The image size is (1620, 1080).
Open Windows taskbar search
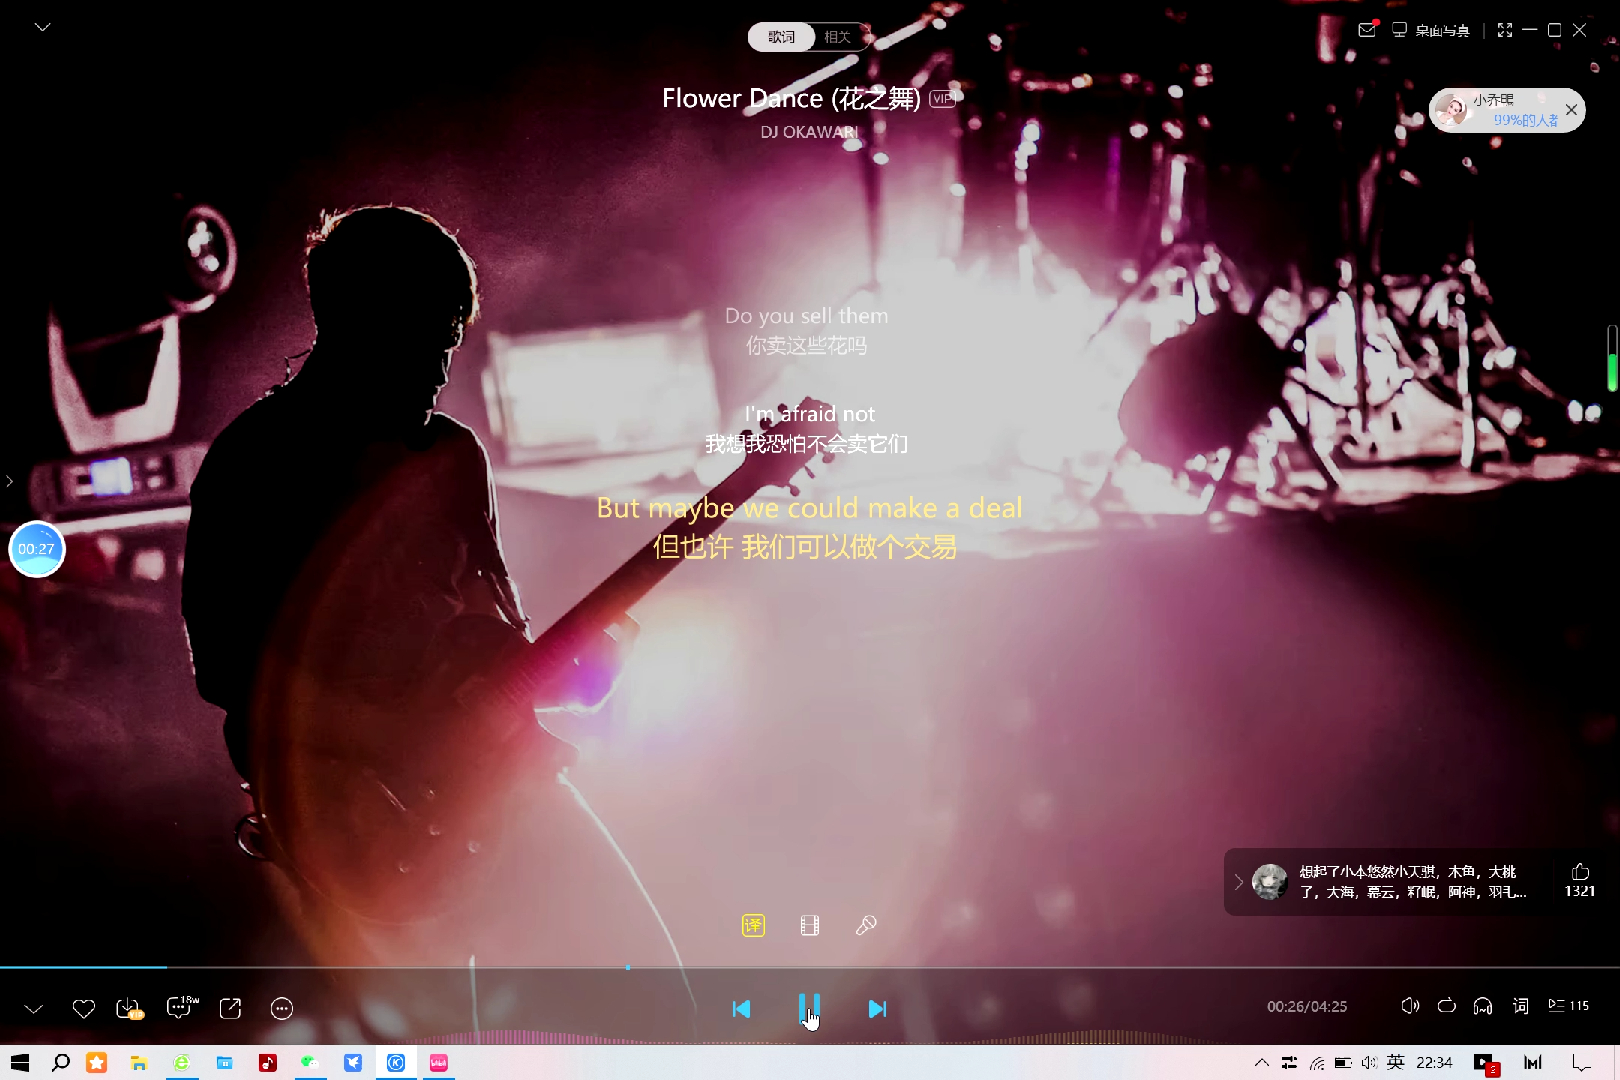[x=61, y=1063]
